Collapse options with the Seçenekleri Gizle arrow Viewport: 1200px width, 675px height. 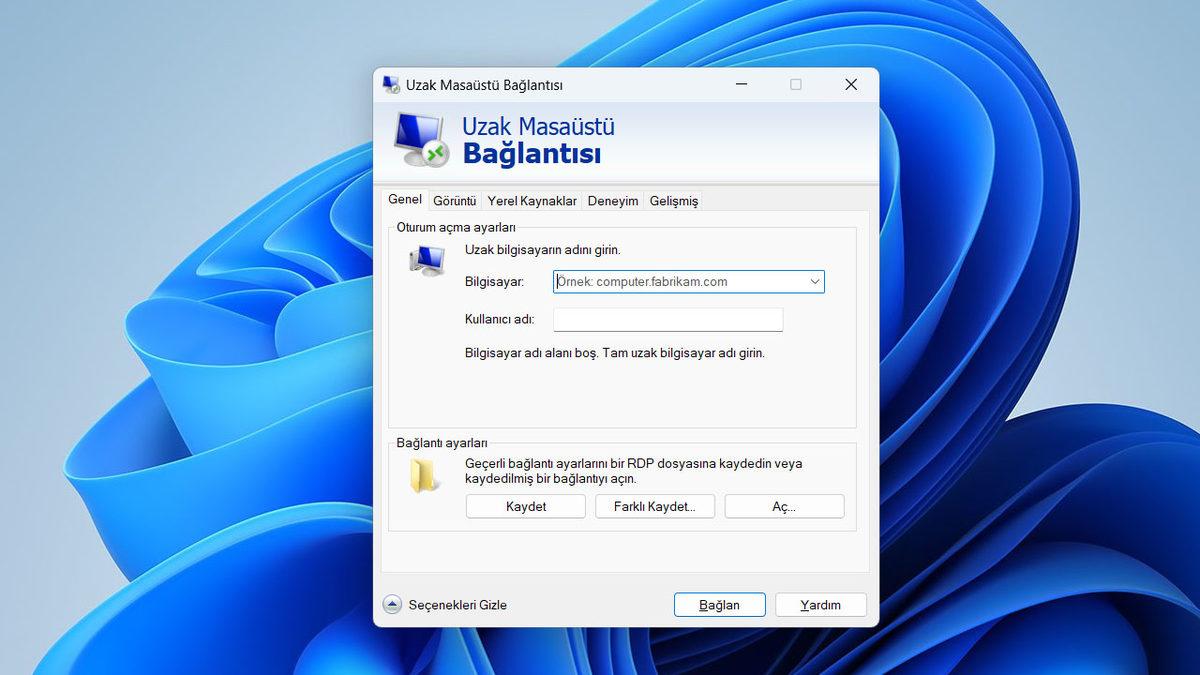coord(392,604)
